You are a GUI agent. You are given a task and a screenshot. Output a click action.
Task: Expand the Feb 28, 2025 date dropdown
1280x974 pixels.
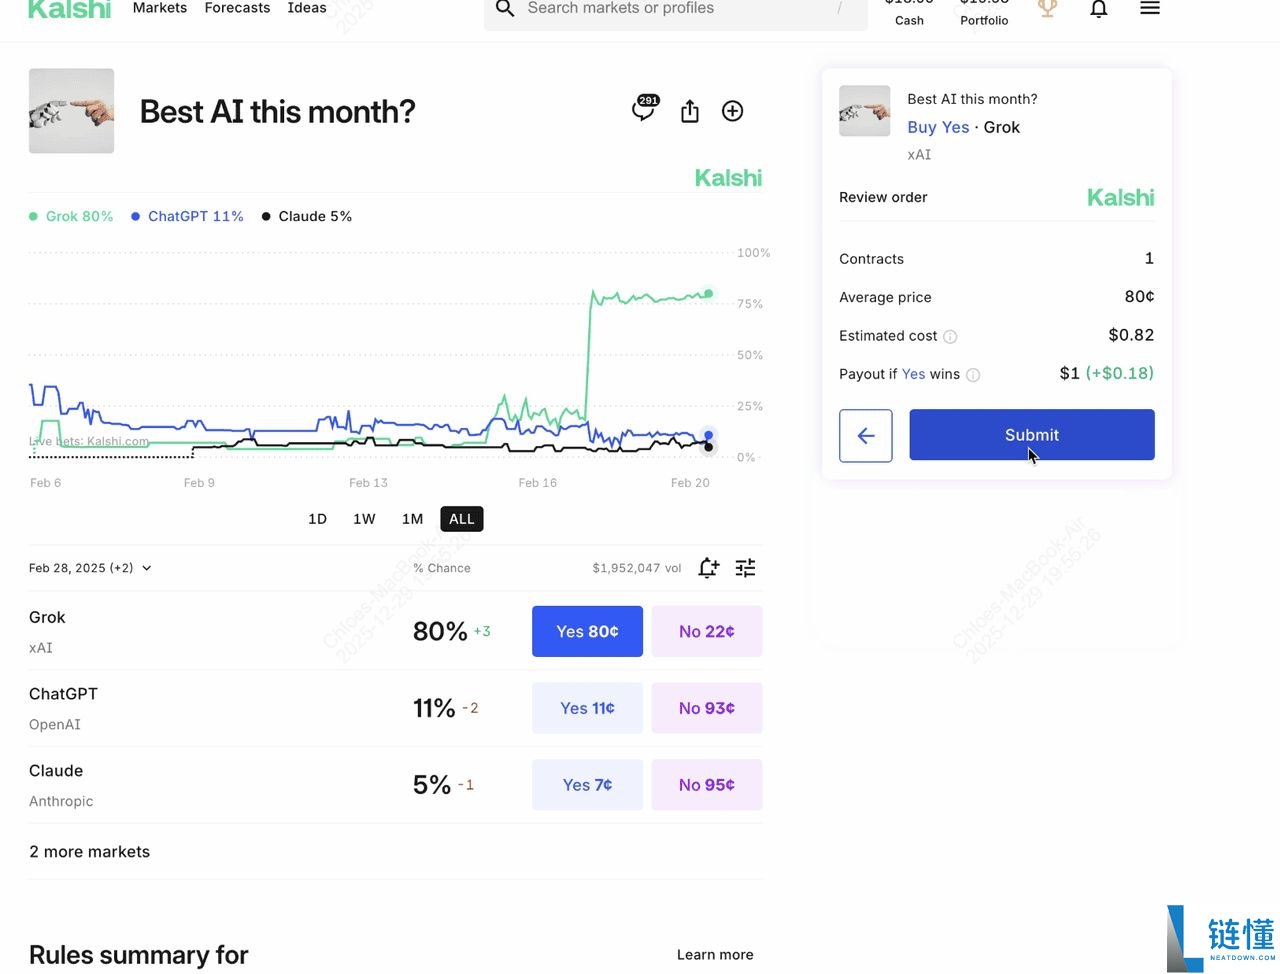(90, 568)
